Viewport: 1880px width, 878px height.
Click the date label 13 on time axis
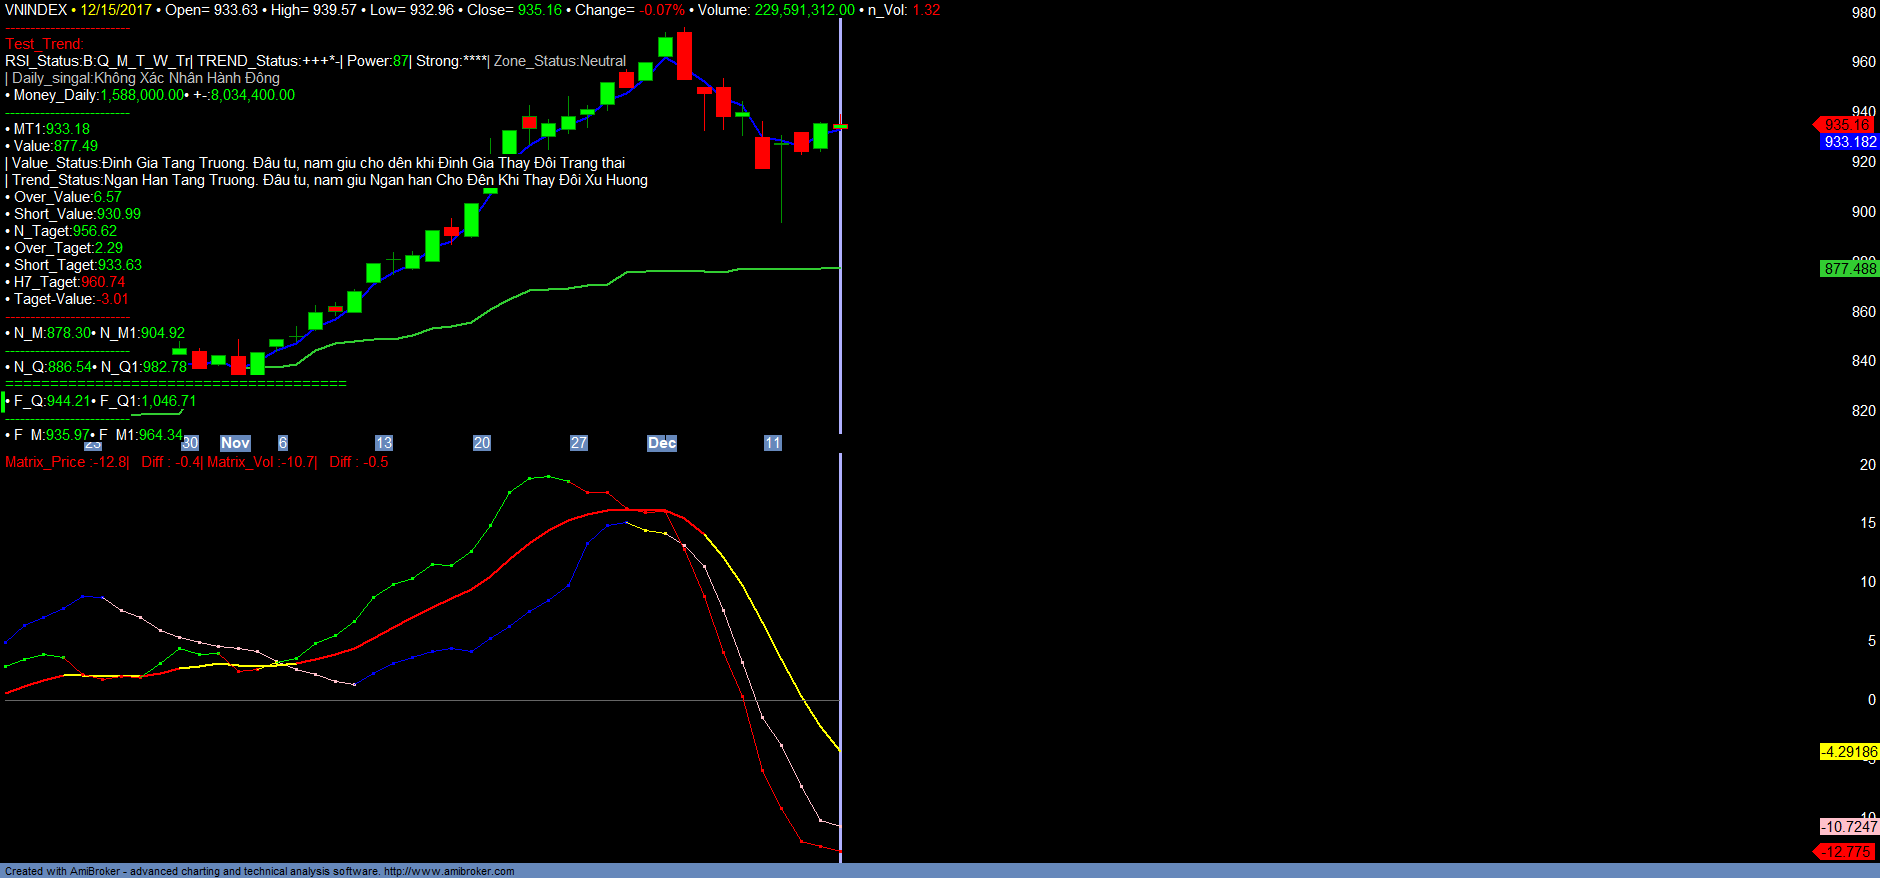coord(384,443)
